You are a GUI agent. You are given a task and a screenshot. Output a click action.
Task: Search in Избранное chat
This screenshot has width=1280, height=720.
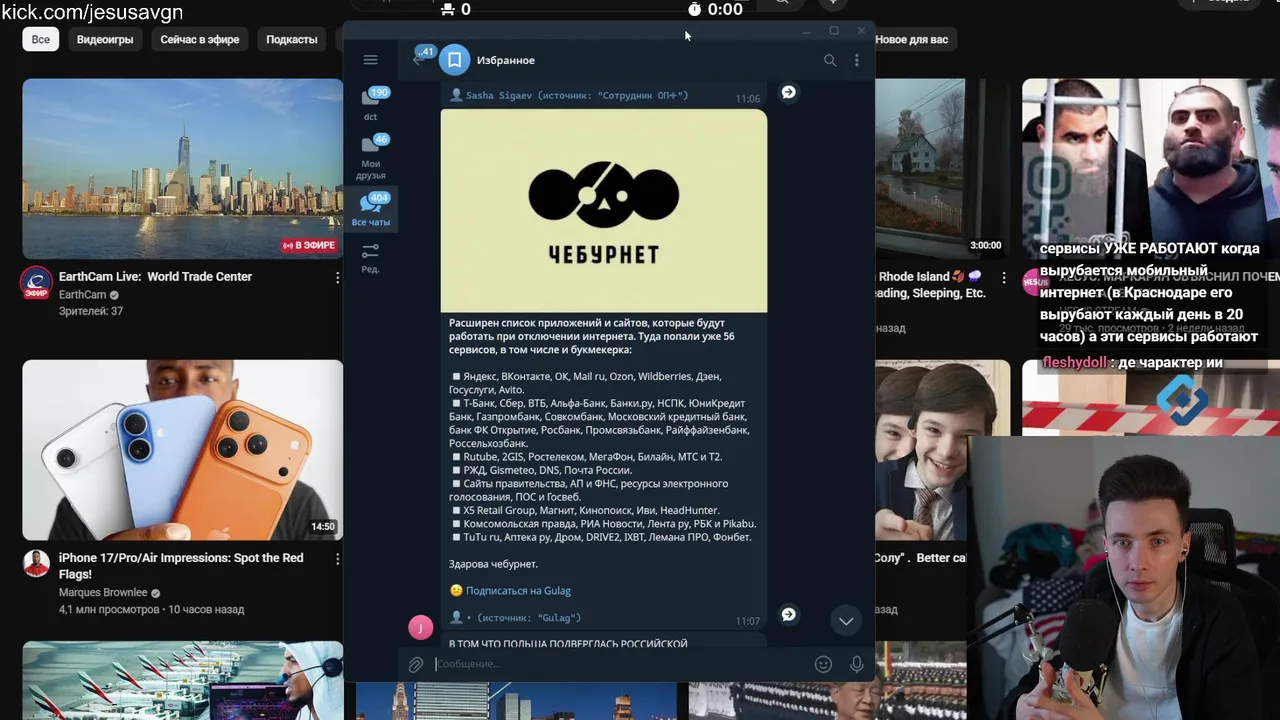(829, 60)
